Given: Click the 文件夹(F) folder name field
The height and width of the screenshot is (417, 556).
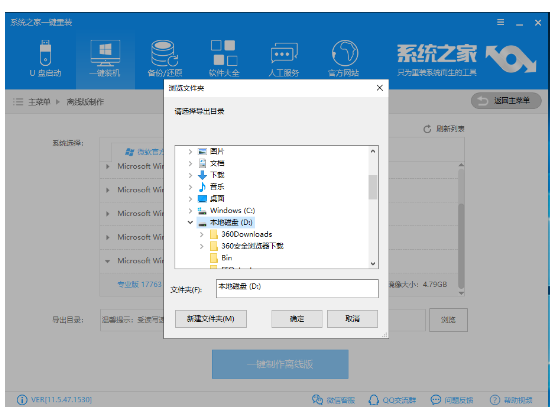Looking at the screenshot, I should point(297,288).
